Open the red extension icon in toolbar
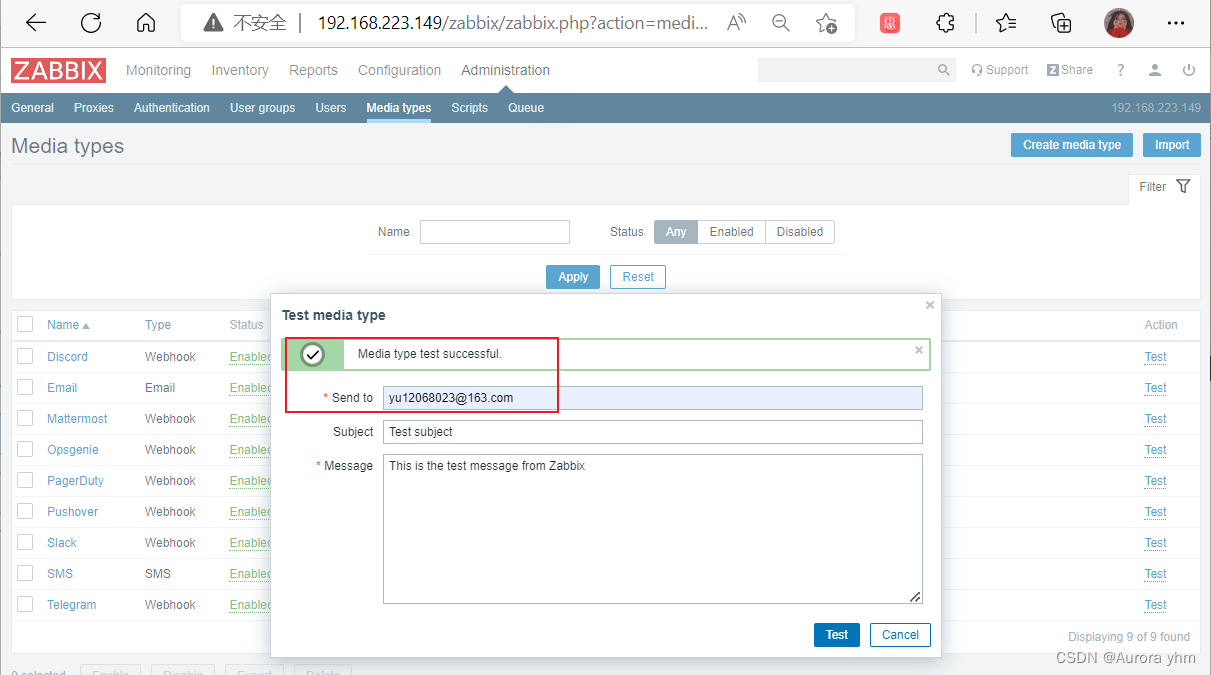Screen dimensions: 1211x675 coord(890,23)
